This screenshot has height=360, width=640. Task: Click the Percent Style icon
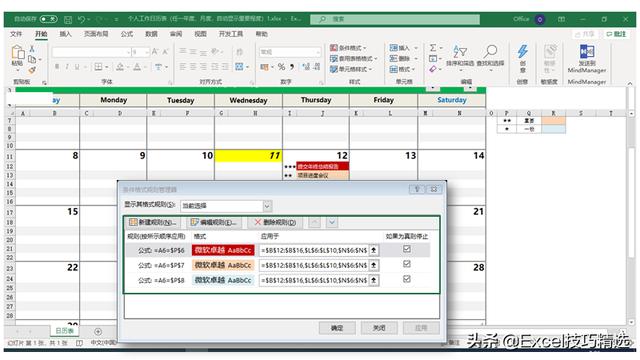281,67
